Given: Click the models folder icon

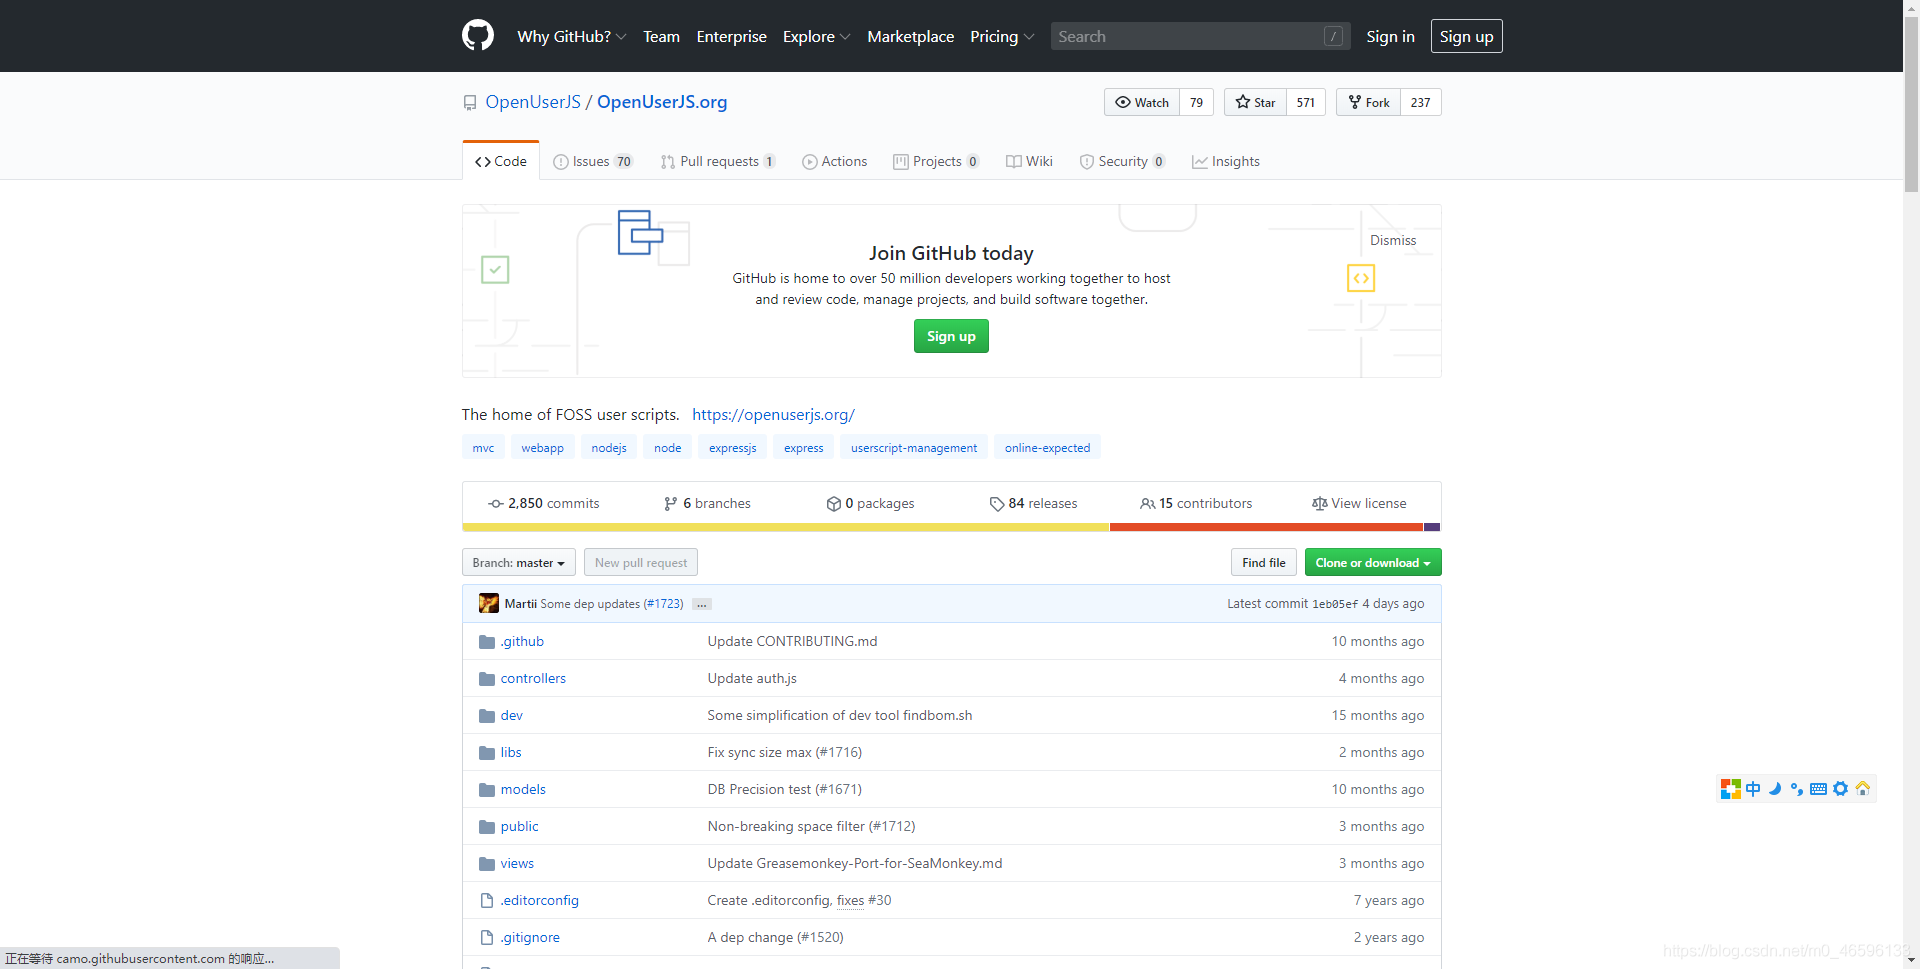Looking at the screenshot, I should (x=487, y=790).
